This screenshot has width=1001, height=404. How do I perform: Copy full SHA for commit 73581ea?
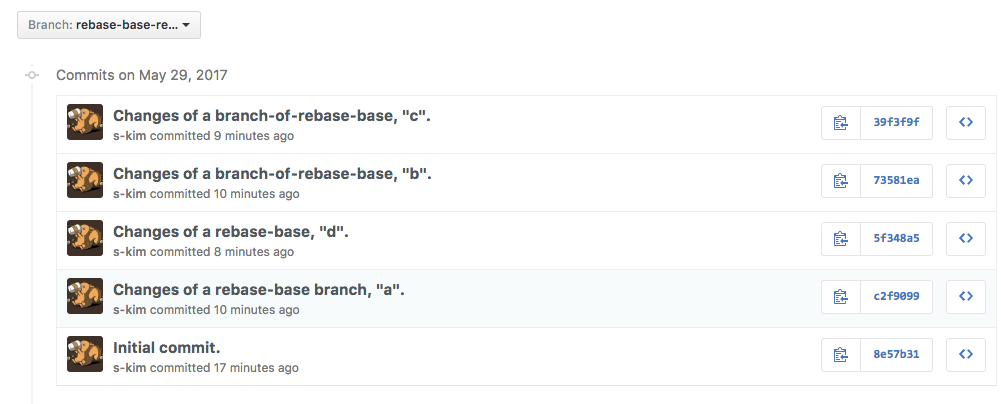point(841,181)
